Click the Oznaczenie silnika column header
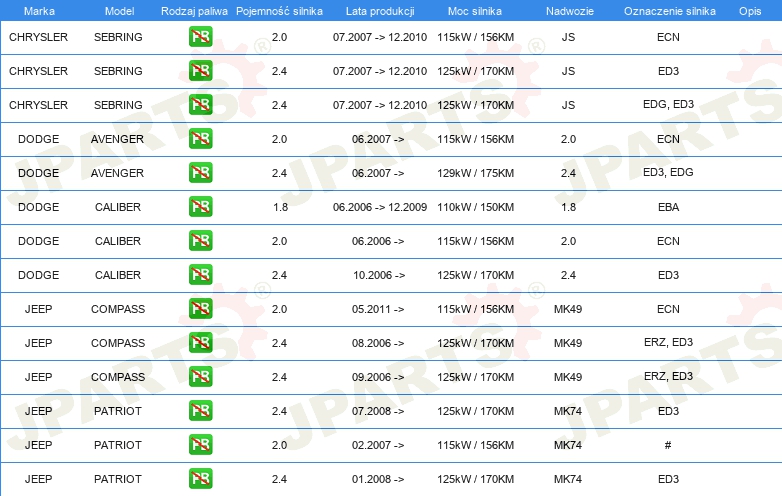 [669, 11]
